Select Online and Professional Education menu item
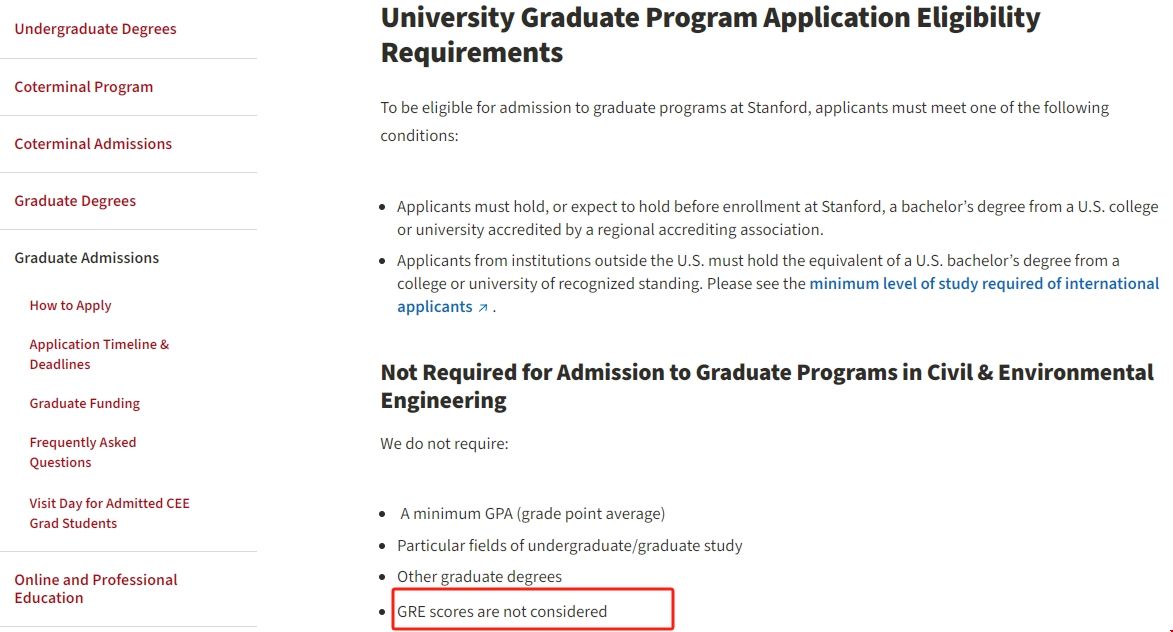 click(x=96, y=589)
